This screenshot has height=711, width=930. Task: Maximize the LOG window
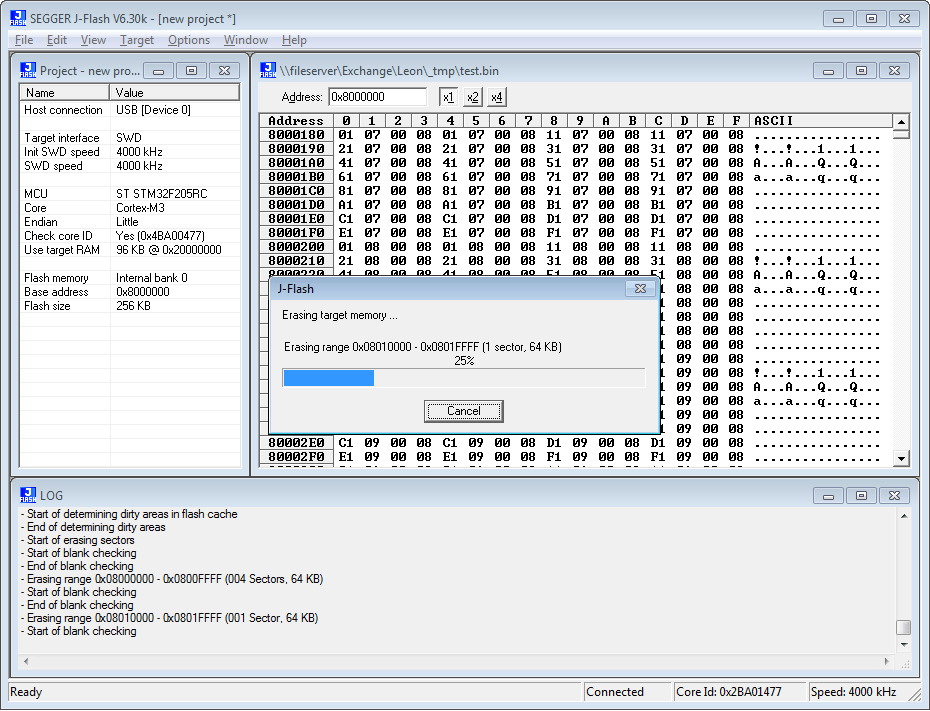click(x=861, y=495)
